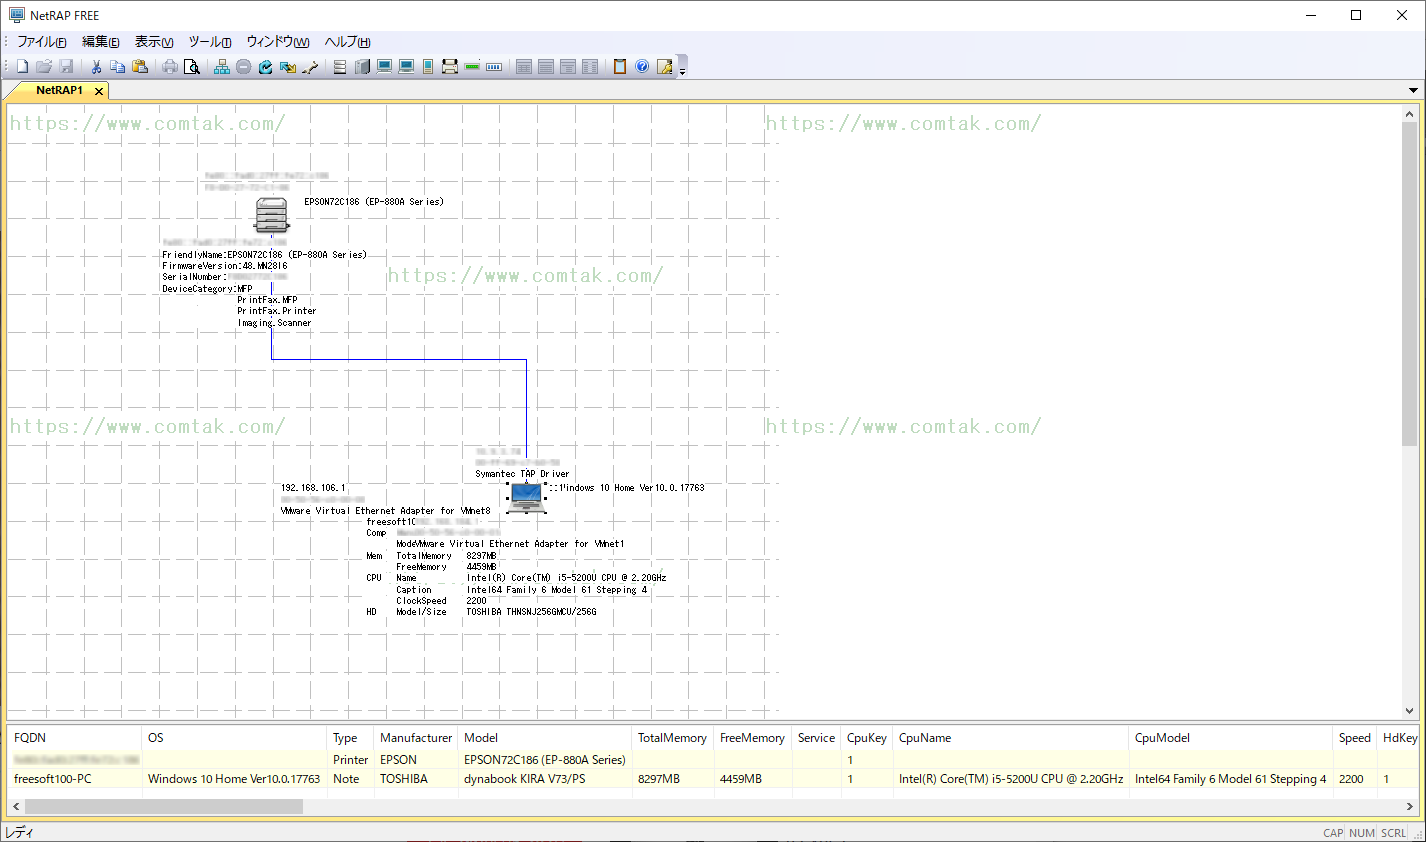Add a desktop PC device icon
This screenshot has height=842, width=1426.
(384, 66)
